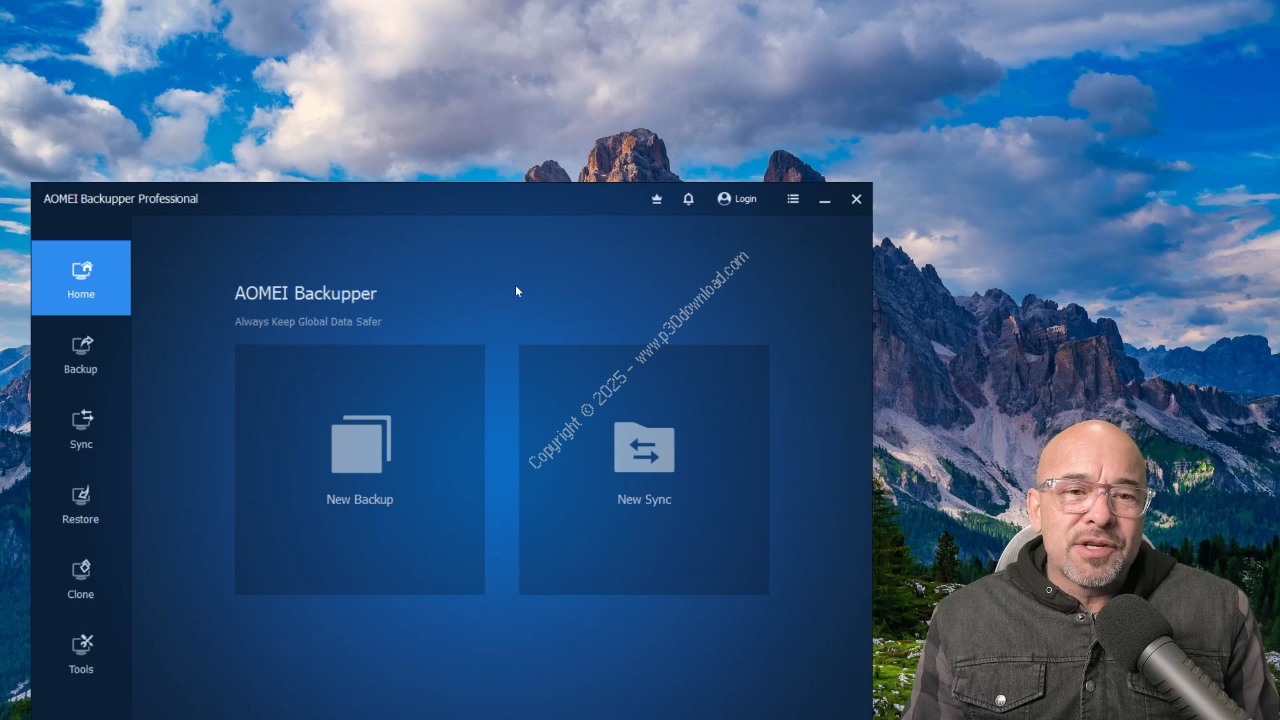The width and height of the screenshot is (1280, 720).
Task: Click the crown upgrade icon in title bar
Action: tap(657, 199)
